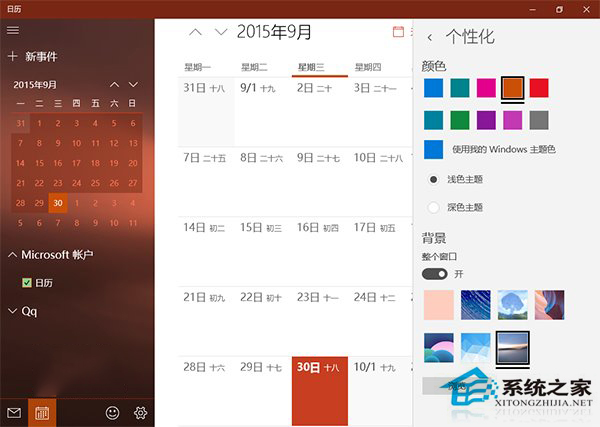Choose the blue color swatch in first row
This screenshot has width=600, height=427.
434,88
